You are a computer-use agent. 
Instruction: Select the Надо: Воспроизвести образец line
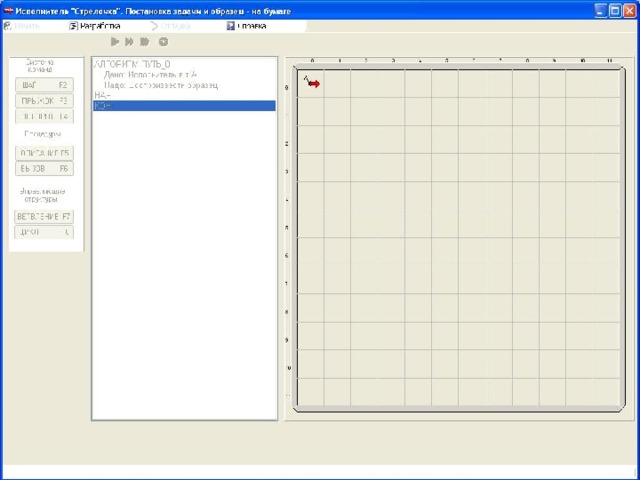161,85
